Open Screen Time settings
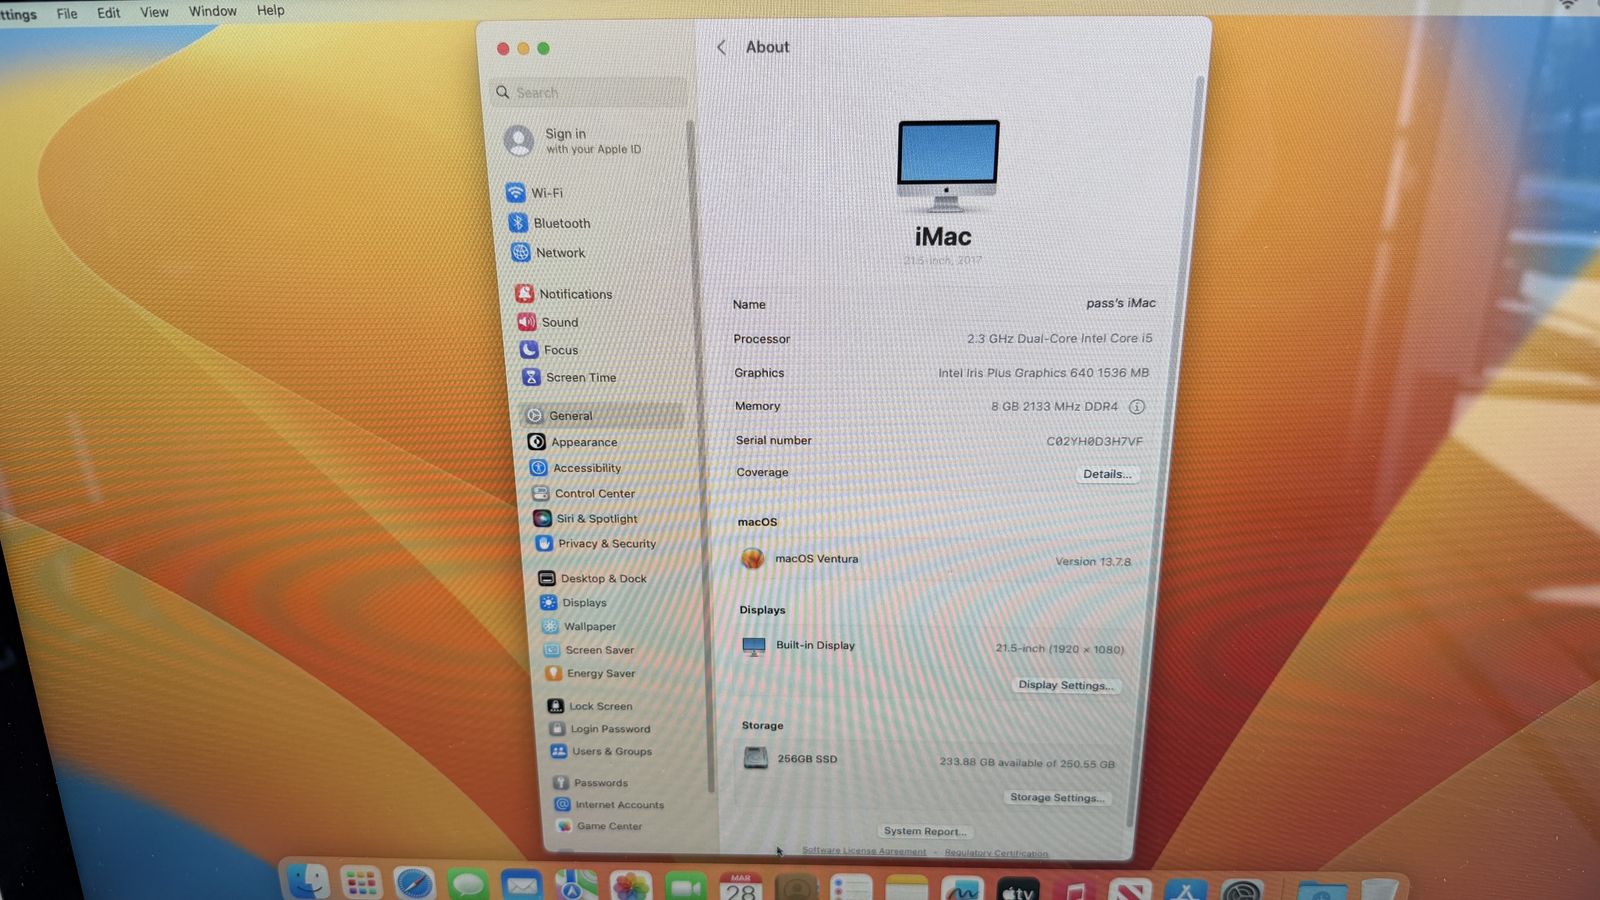 click(x=580, y=377)
